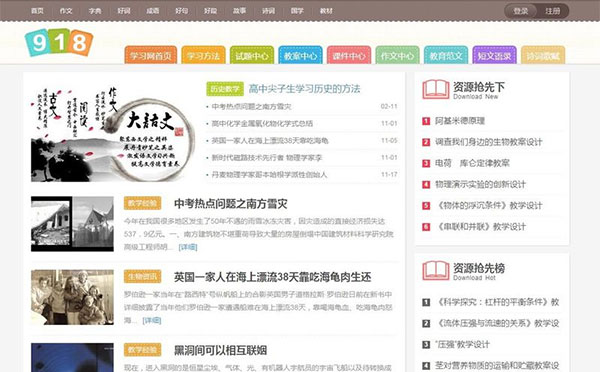Open hot item 3 "压强"教学设计
Image resolution: width=600 pixels, height=372 pixels.
tap(462, 344)
